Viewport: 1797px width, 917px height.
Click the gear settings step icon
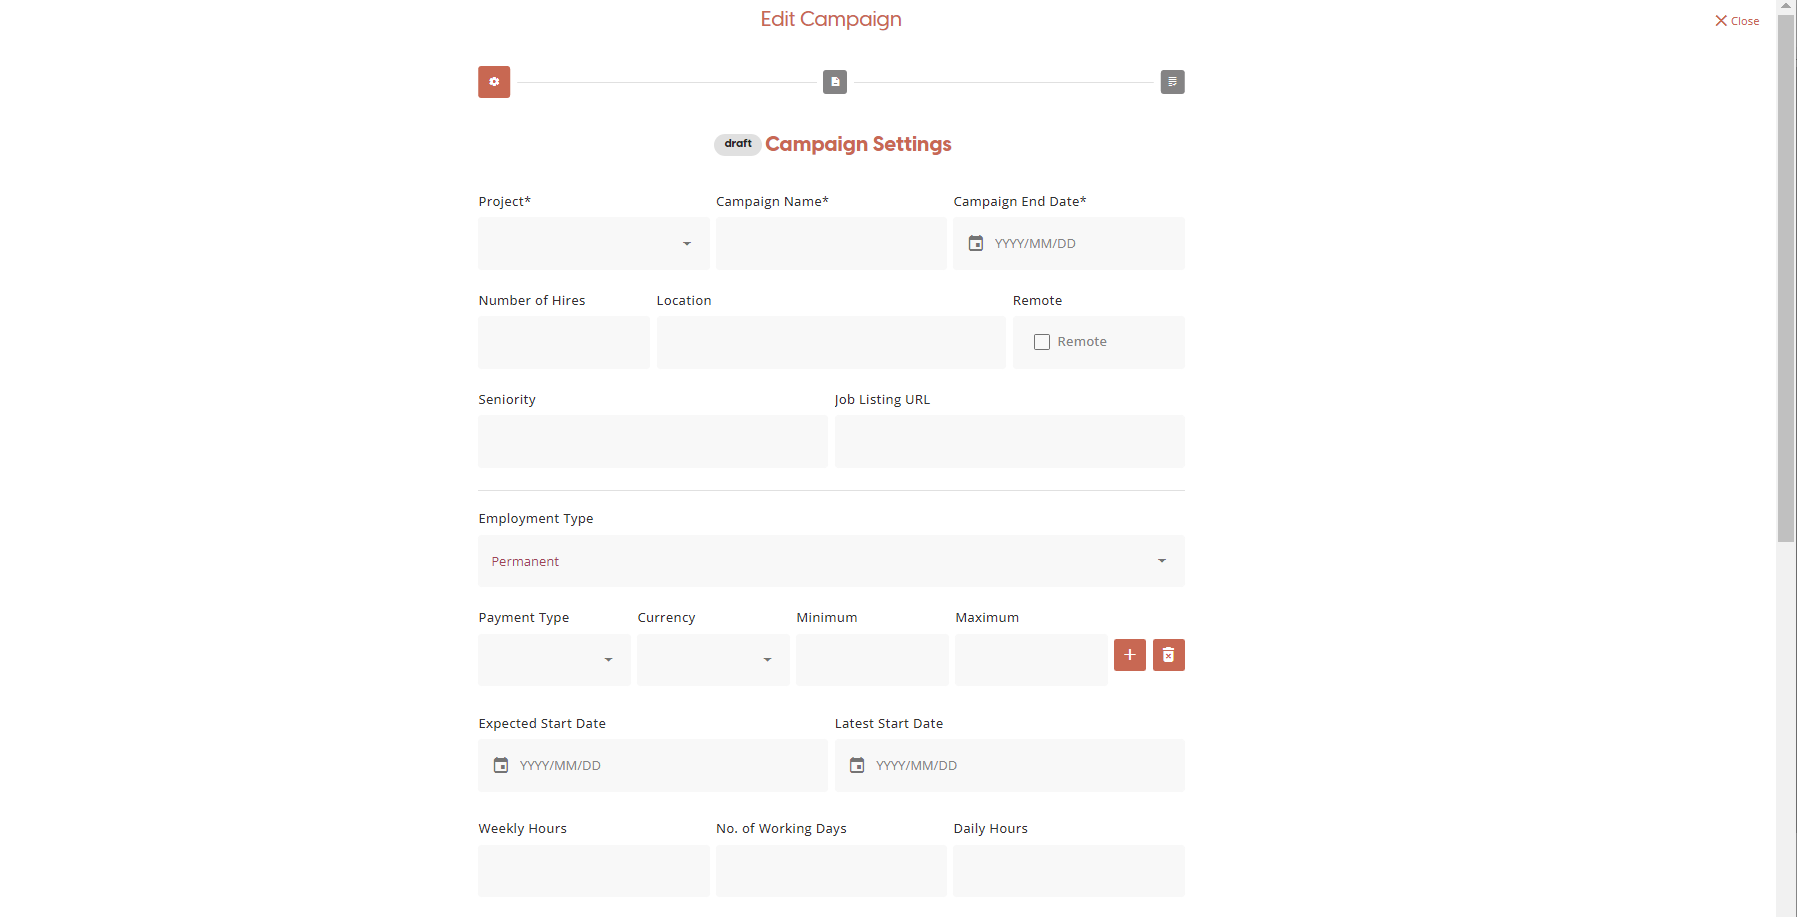tap(494, 82)
